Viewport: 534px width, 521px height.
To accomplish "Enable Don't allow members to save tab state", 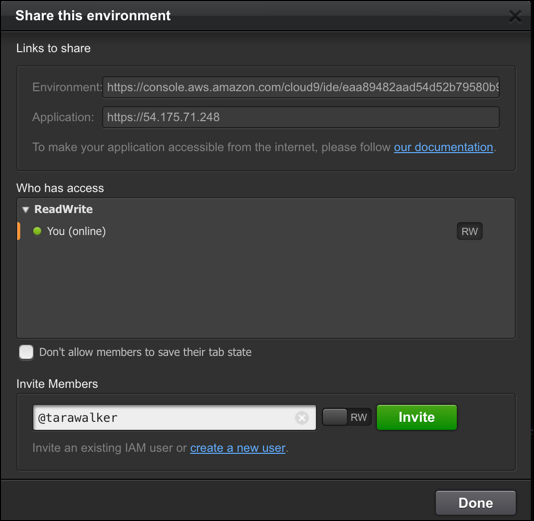I will (26, 352).
